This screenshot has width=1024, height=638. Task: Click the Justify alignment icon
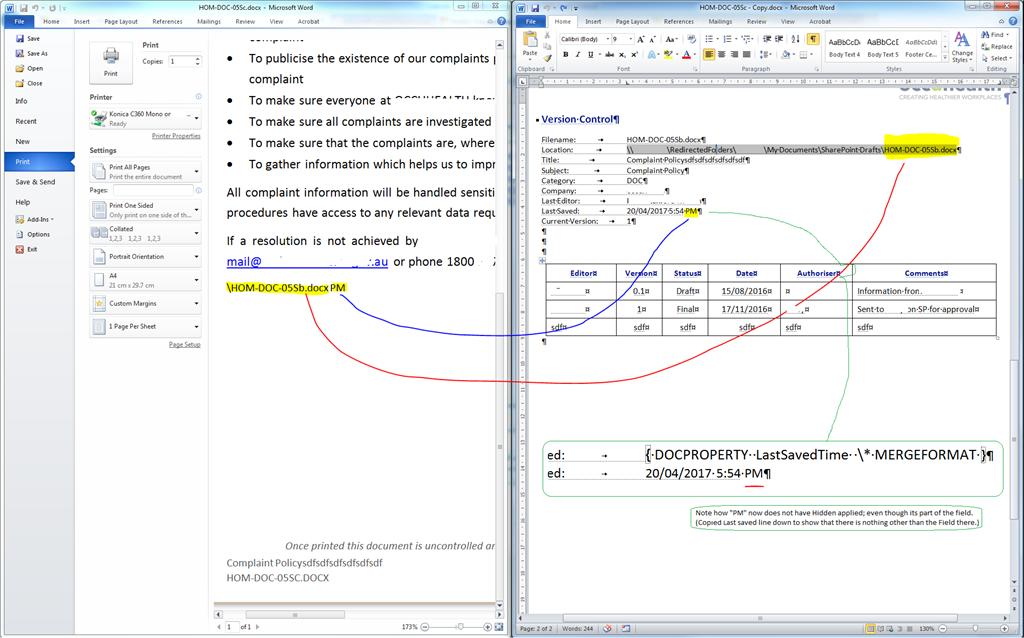[x=746, y=55]
